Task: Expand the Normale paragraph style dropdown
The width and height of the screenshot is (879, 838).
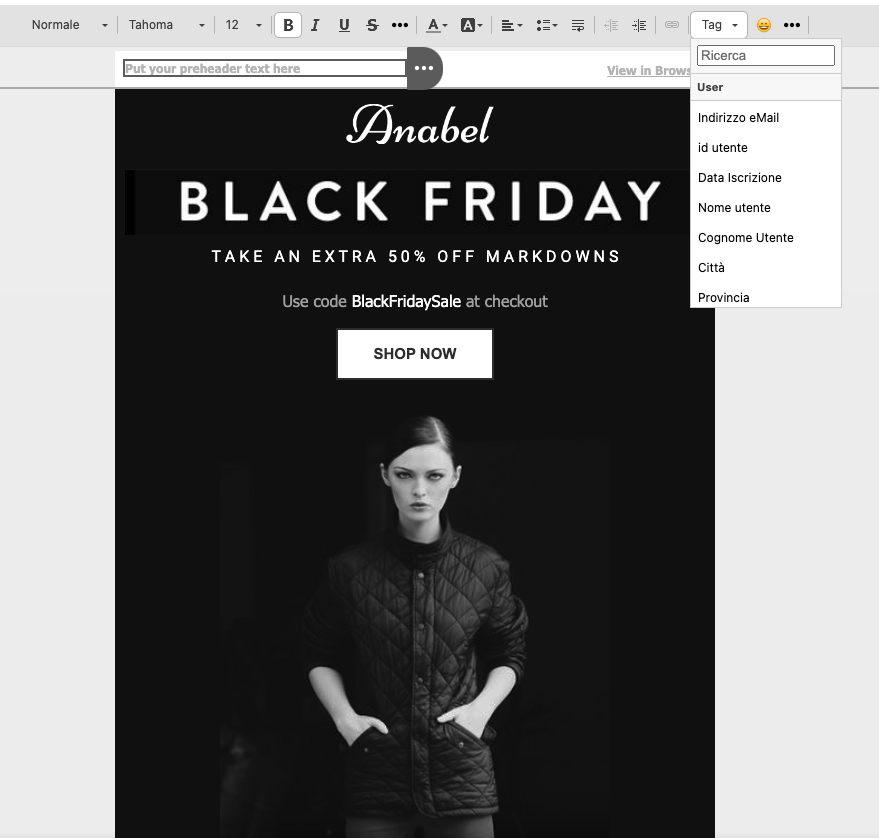Action: point(69,25)
